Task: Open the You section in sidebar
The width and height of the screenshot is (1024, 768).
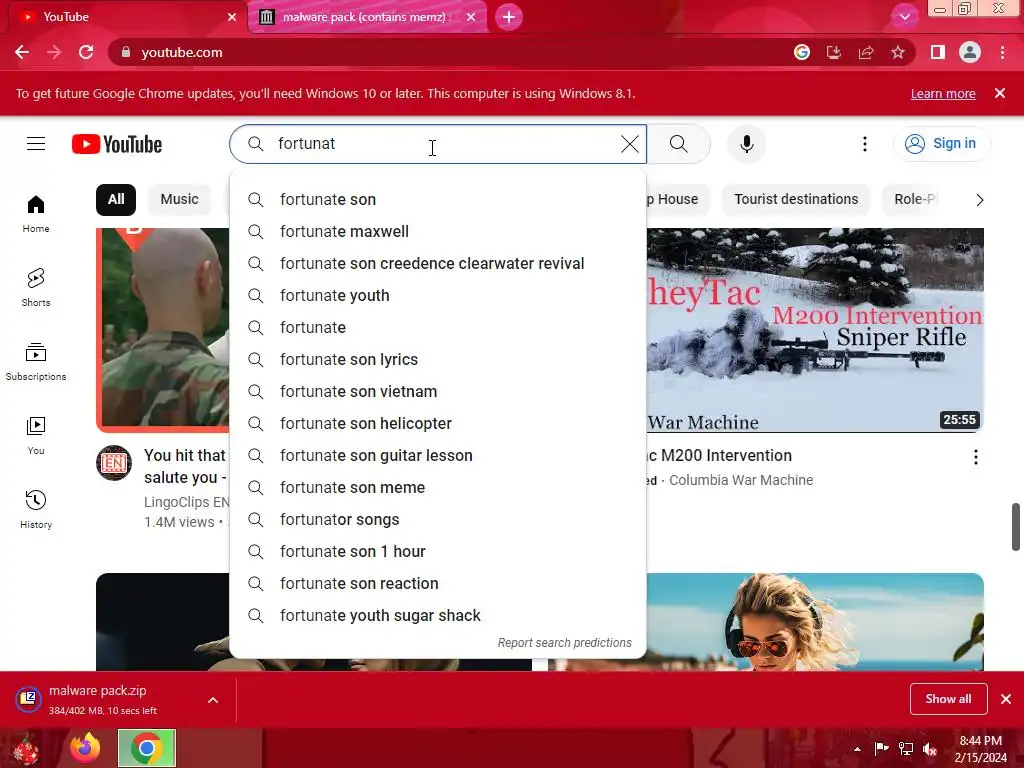Action: pos(36,436)
